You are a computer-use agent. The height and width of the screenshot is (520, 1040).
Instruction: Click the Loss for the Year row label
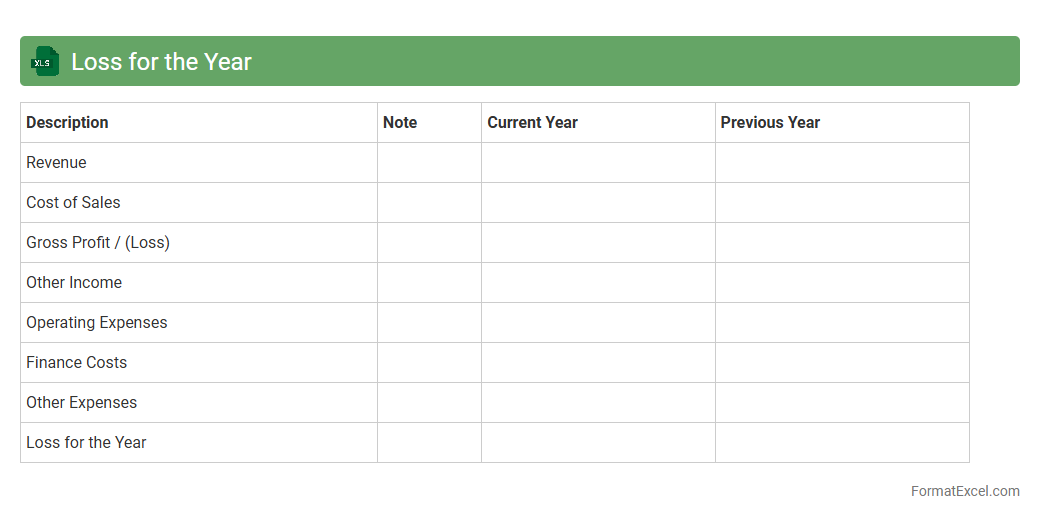(86, 442)
